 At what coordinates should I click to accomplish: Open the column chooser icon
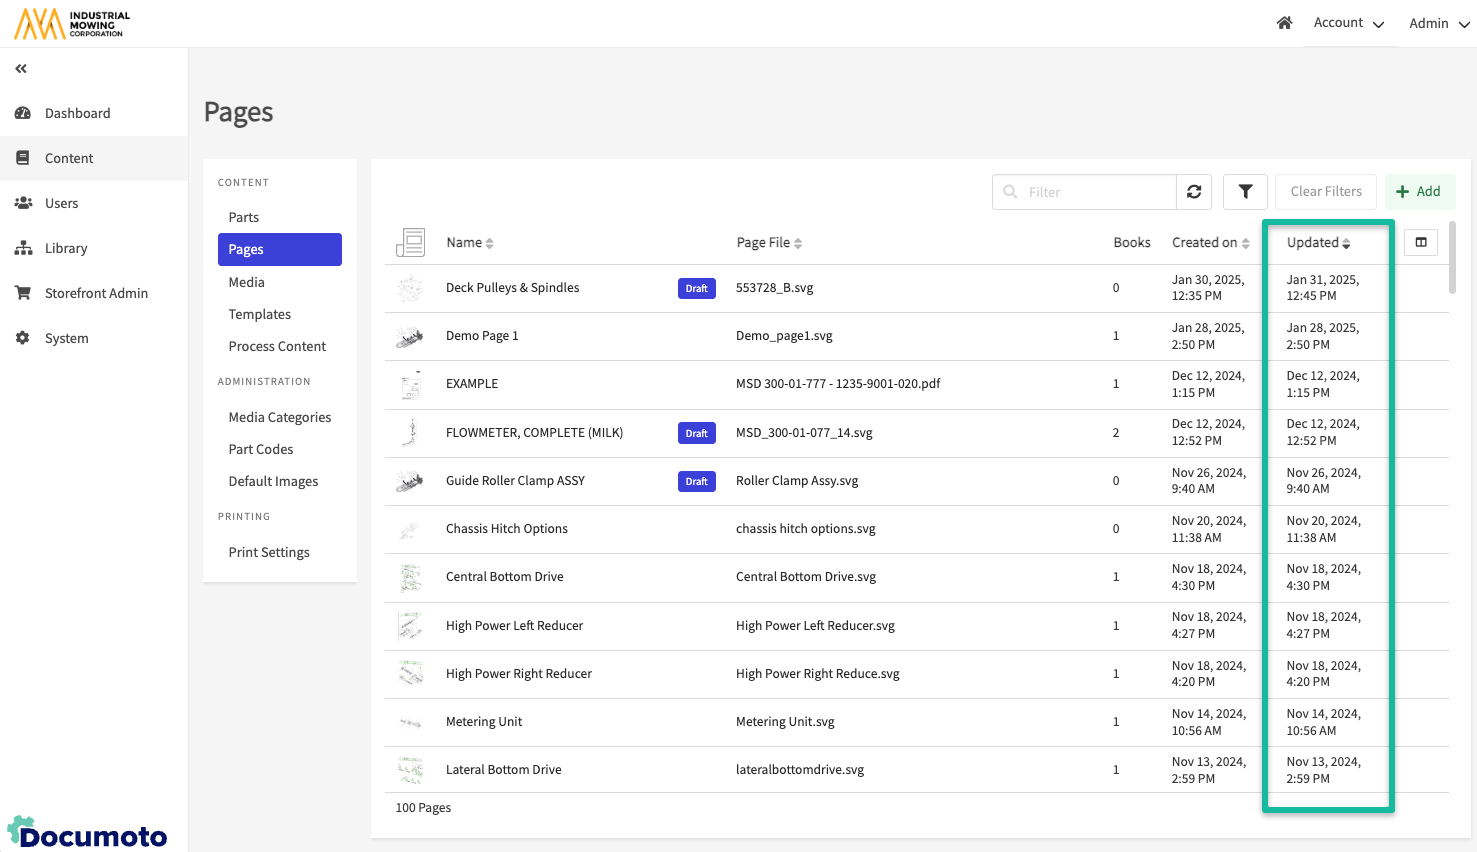pos(1420,242)
